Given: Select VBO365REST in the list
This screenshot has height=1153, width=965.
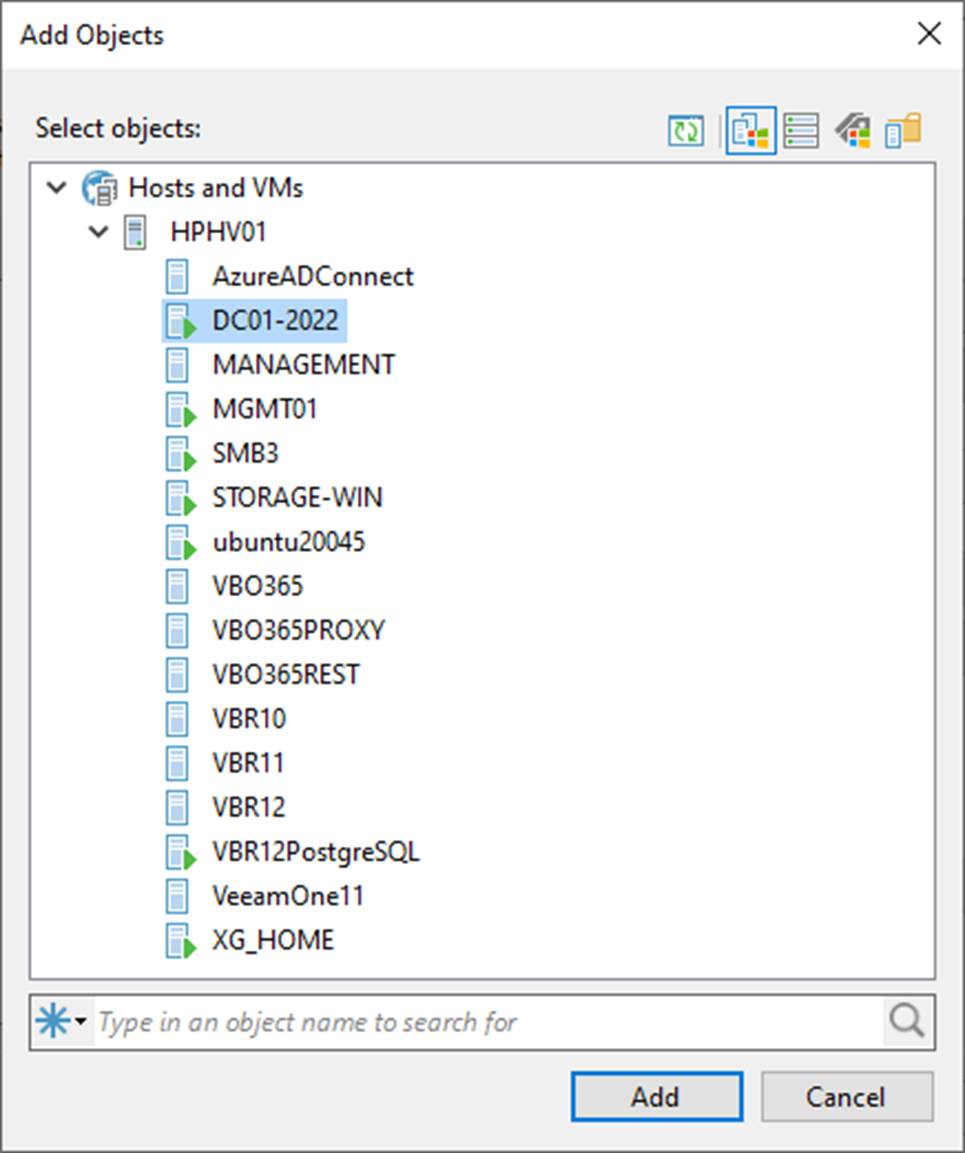Looking at the screenshot, I should pos(286,675).
